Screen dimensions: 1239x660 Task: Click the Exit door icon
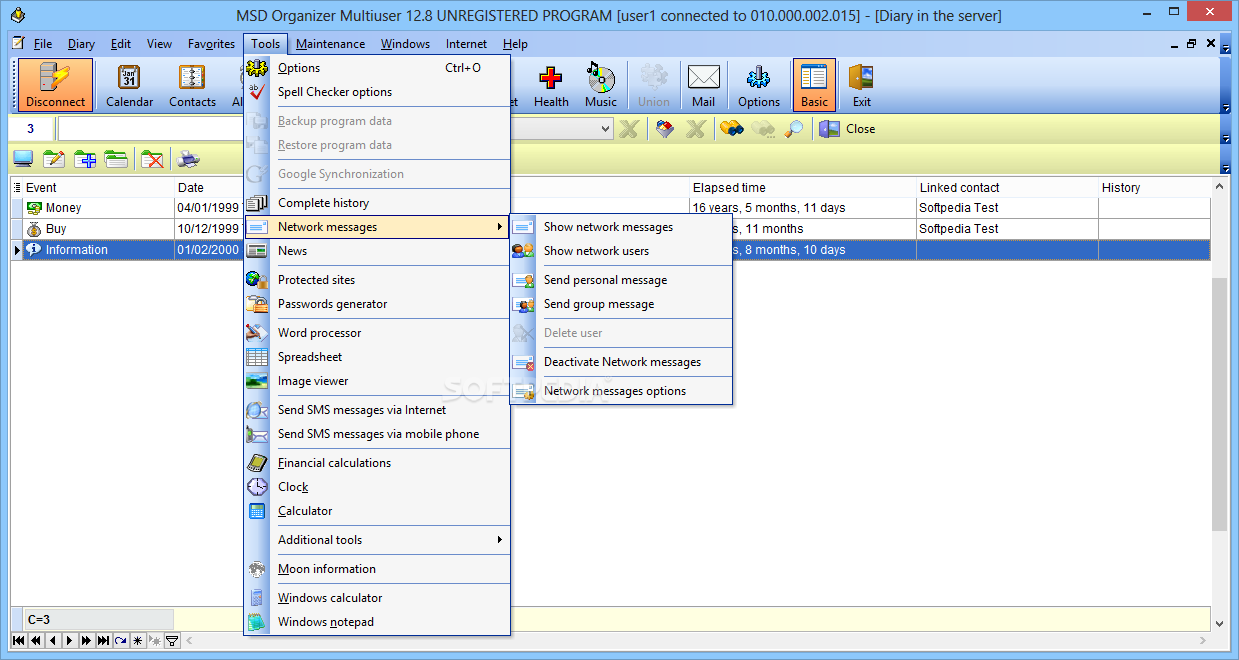click(861, 85)
